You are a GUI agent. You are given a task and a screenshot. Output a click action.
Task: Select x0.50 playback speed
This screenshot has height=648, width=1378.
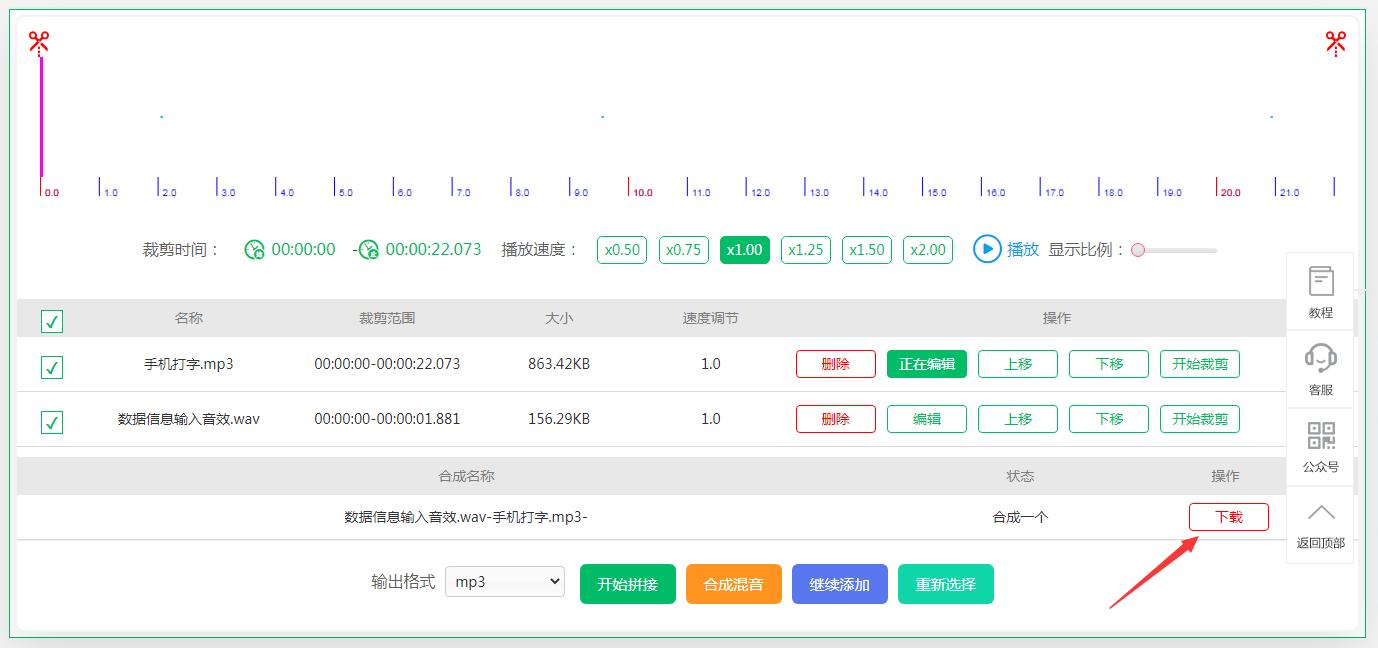point(622,250)
